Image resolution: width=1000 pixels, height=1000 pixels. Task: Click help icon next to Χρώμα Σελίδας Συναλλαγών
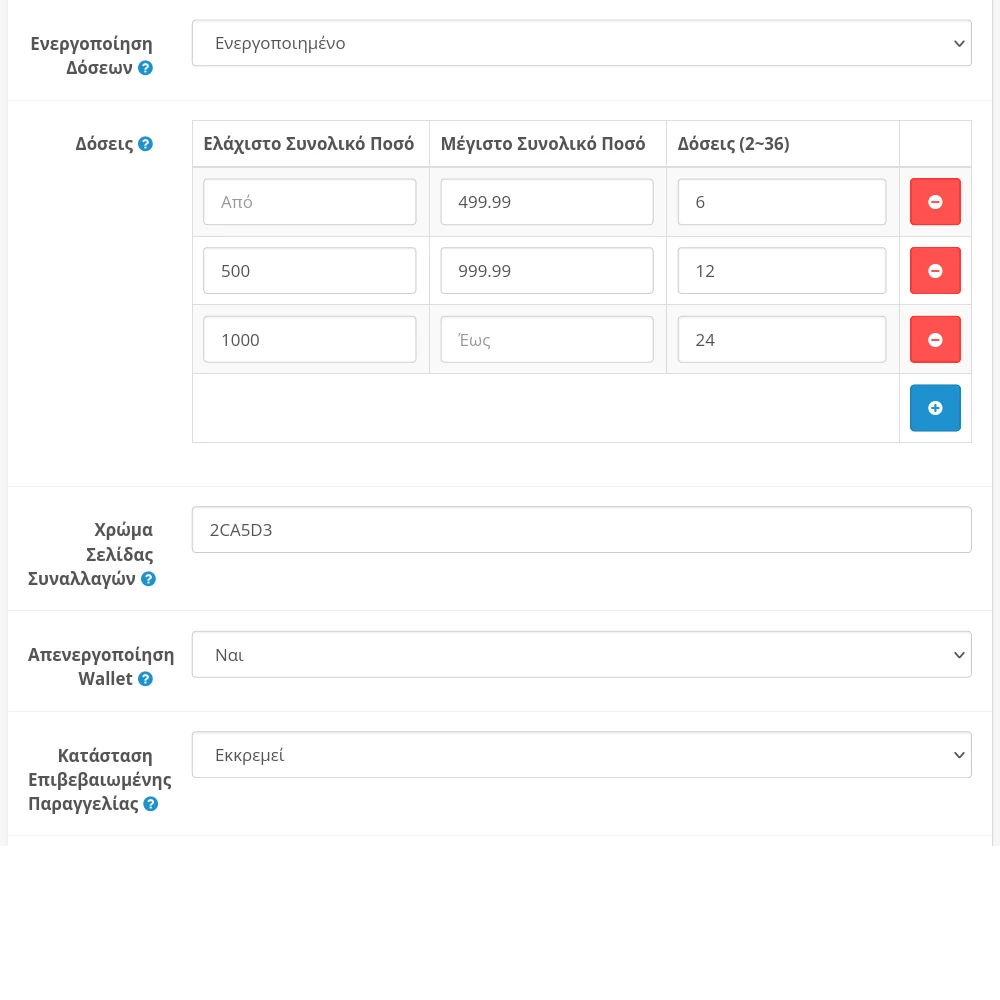tap(148, 579)
